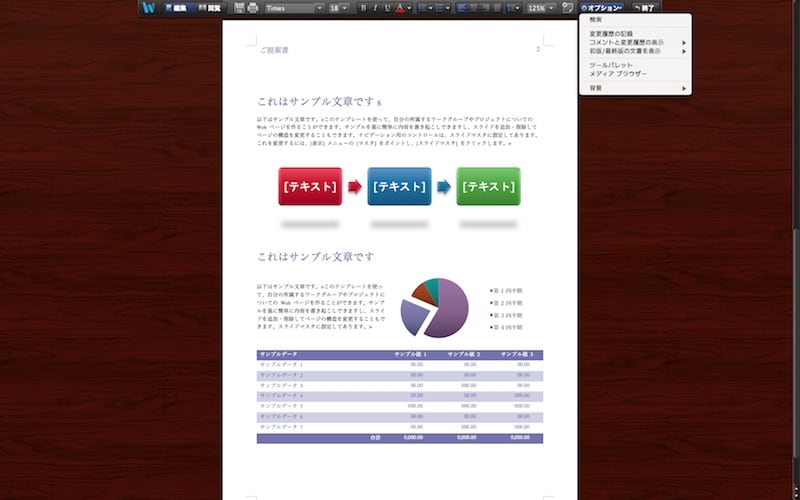Align text right

pyautogui.click(x=485, y=8)
